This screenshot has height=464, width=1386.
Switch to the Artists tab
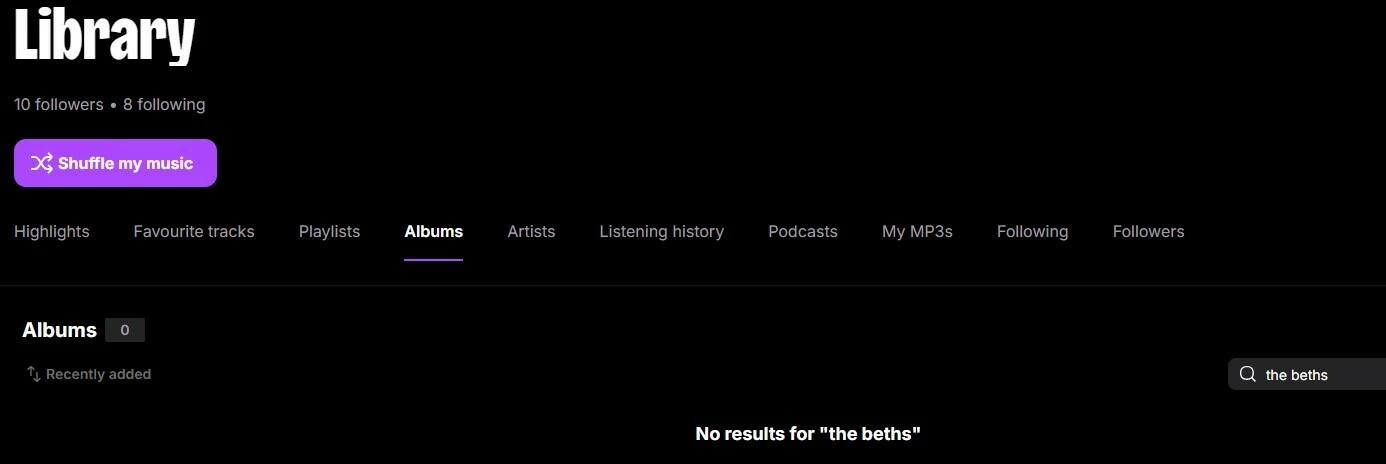coord(531,231)
